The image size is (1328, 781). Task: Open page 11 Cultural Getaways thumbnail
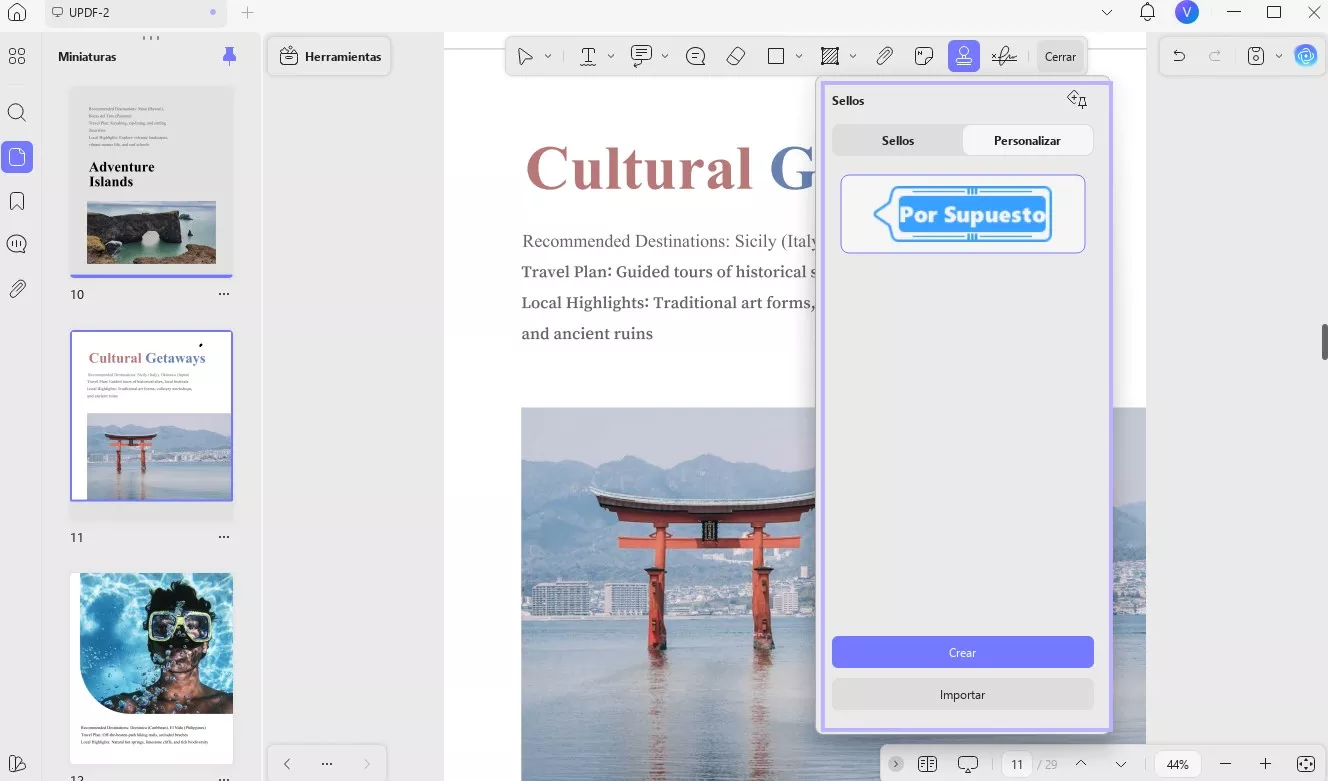tap(151, 415)
